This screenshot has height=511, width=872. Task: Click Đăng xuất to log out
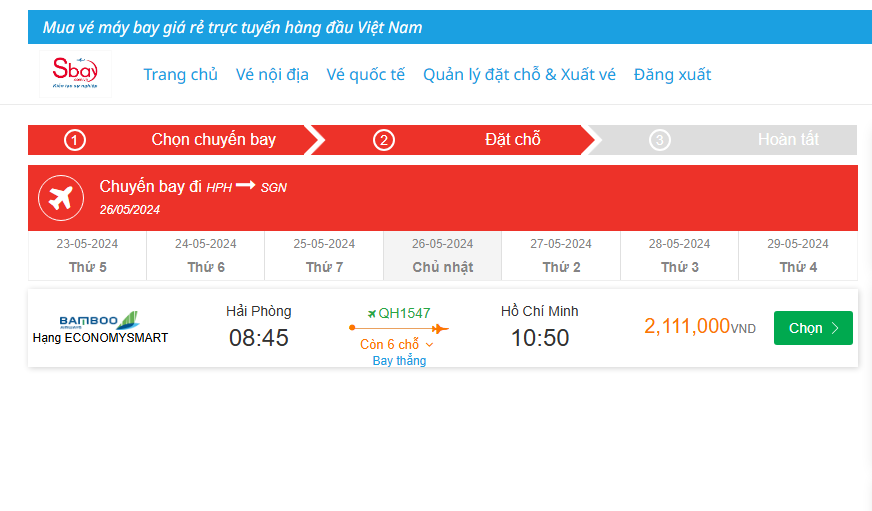(x=672, y=74)
